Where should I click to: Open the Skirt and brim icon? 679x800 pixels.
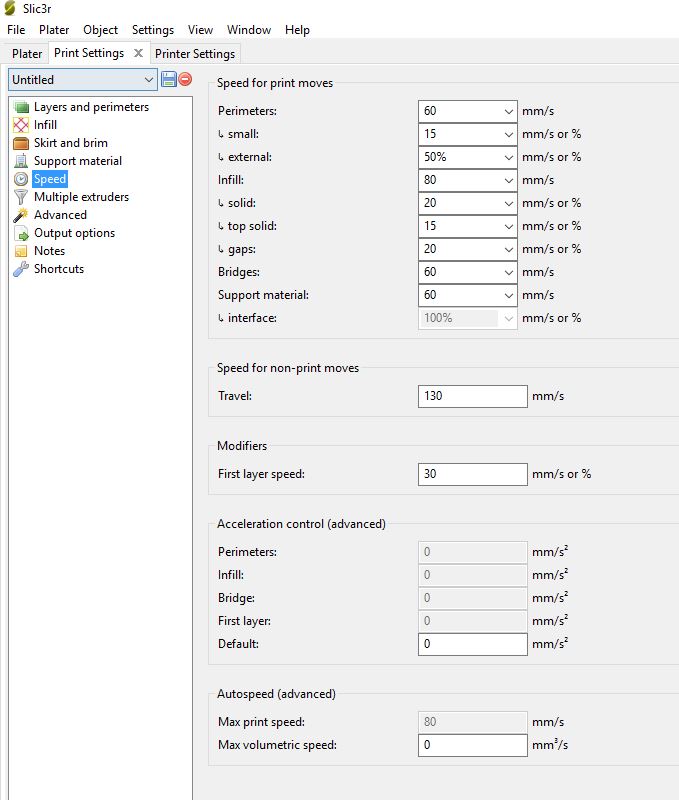pyautogui.click(x=21, y=143)
